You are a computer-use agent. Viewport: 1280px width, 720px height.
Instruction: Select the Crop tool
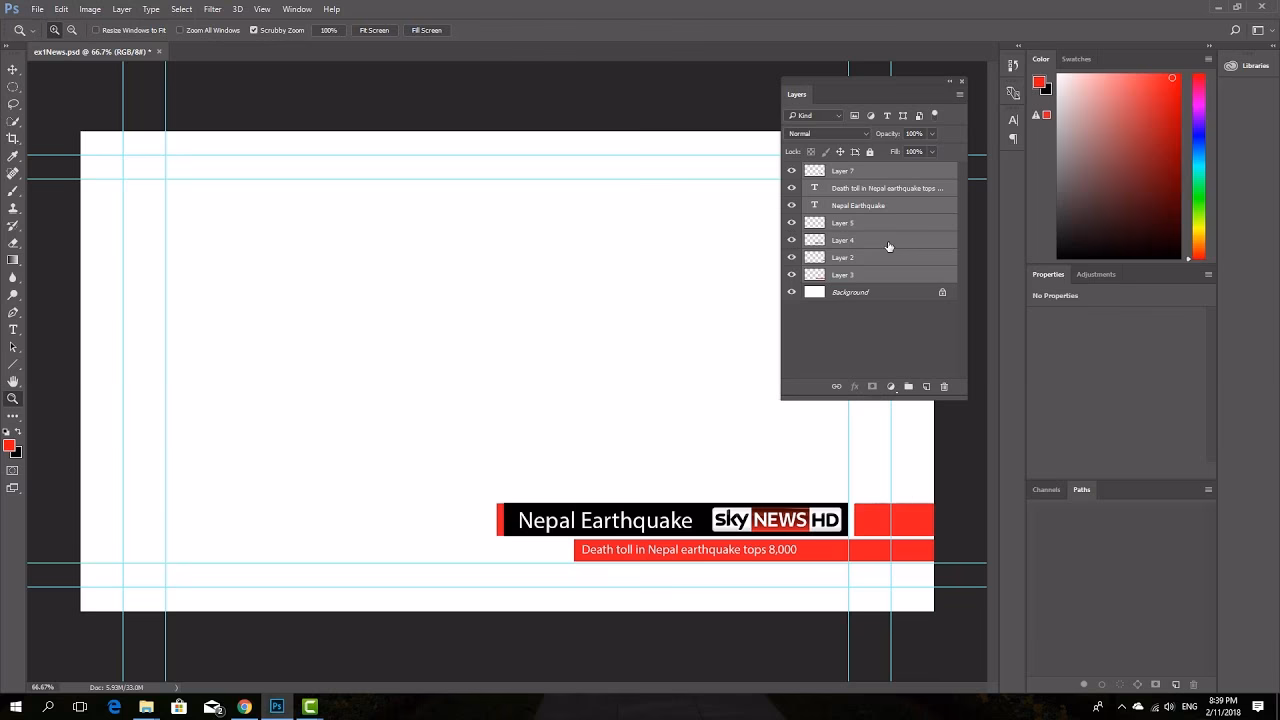13,139
